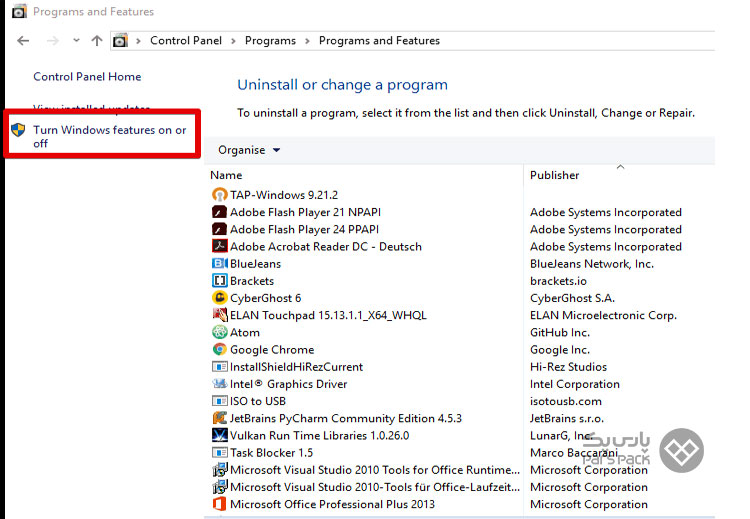Image resolution: width=750 pixels, height=519 pixels.
Task: Select Adobe Flash Player 21 NPAPI entry
Action: pos(305,212)
